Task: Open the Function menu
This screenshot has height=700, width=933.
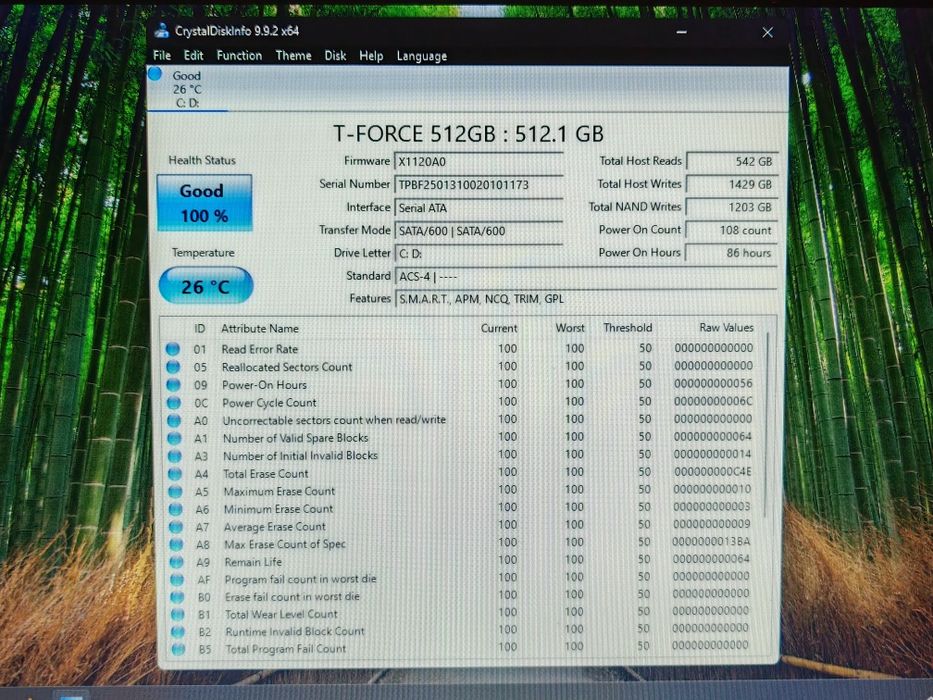Action: 239,55
